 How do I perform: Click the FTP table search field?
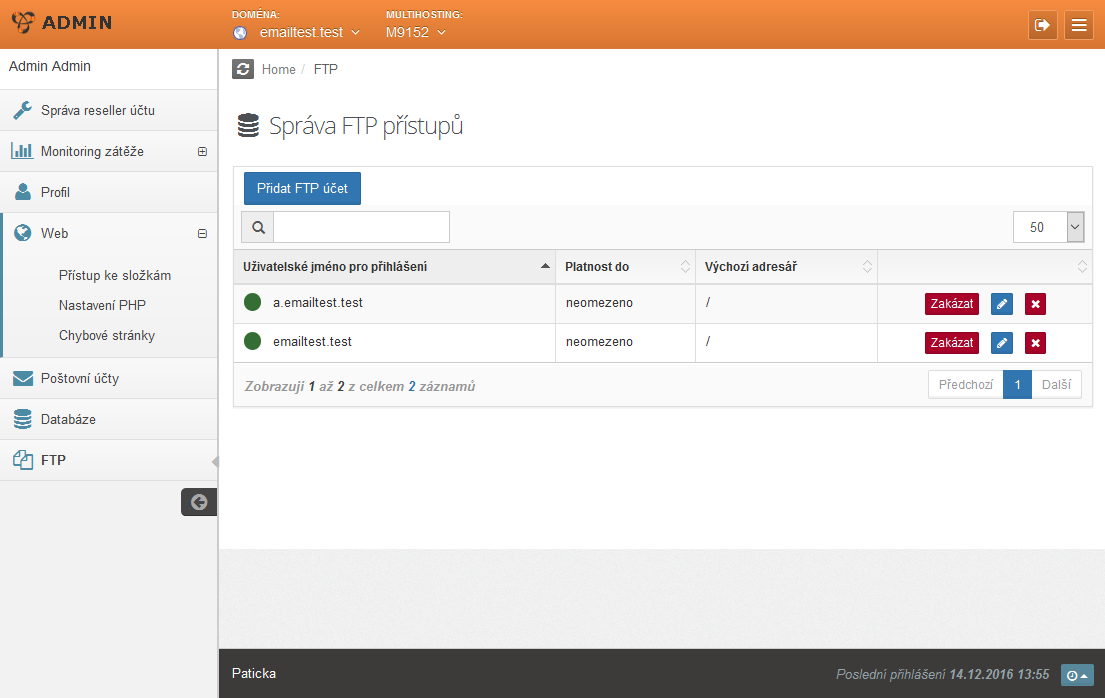[x=361, y=227]
